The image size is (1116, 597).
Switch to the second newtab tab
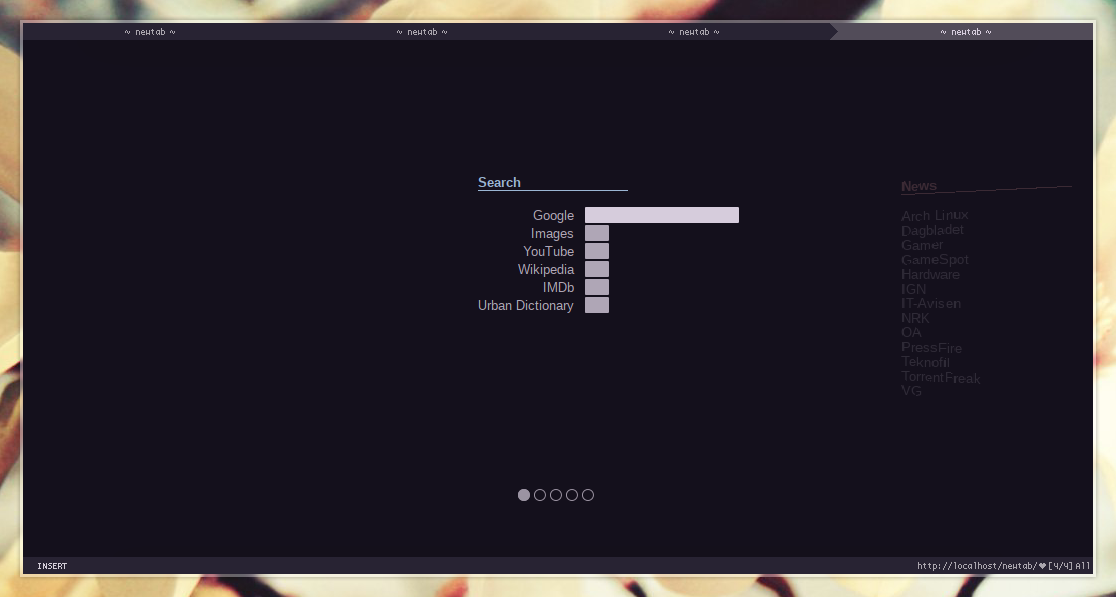click(420, 31)
